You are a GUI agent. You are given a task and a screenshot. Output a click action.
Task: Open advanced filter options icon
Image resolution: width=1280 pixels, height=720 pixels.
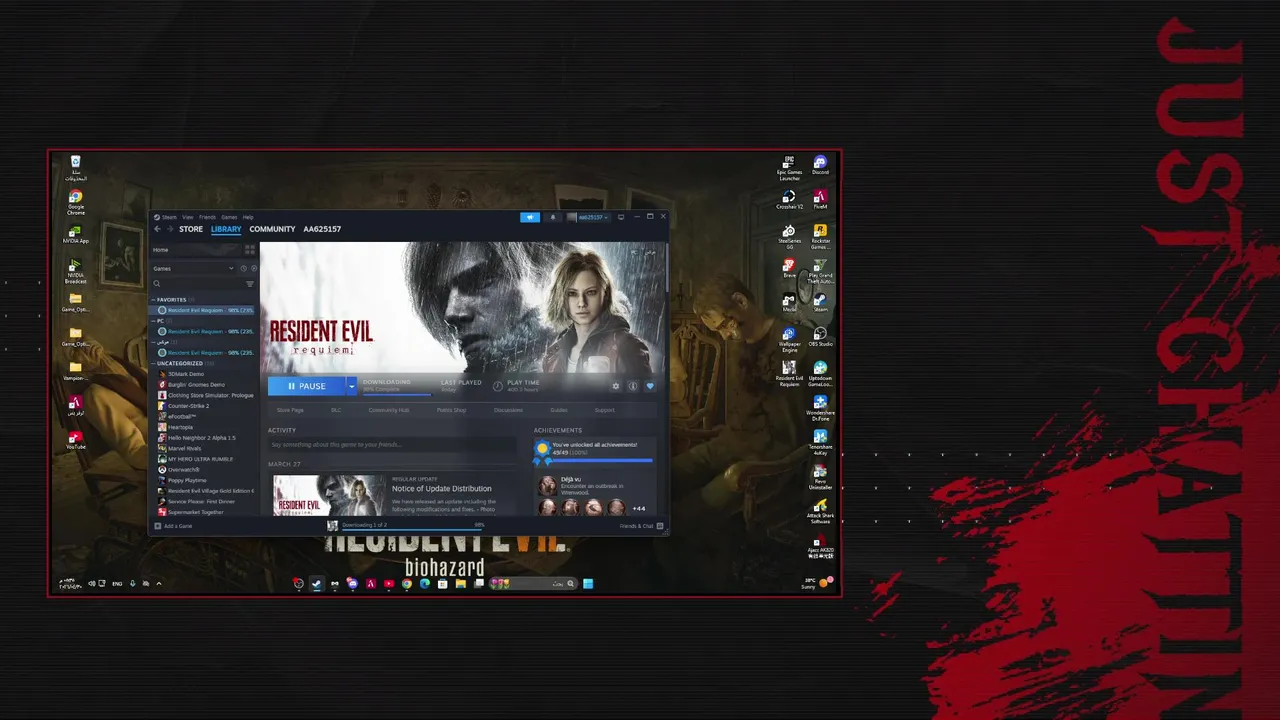pyautogui.click(x=250, y=284)
